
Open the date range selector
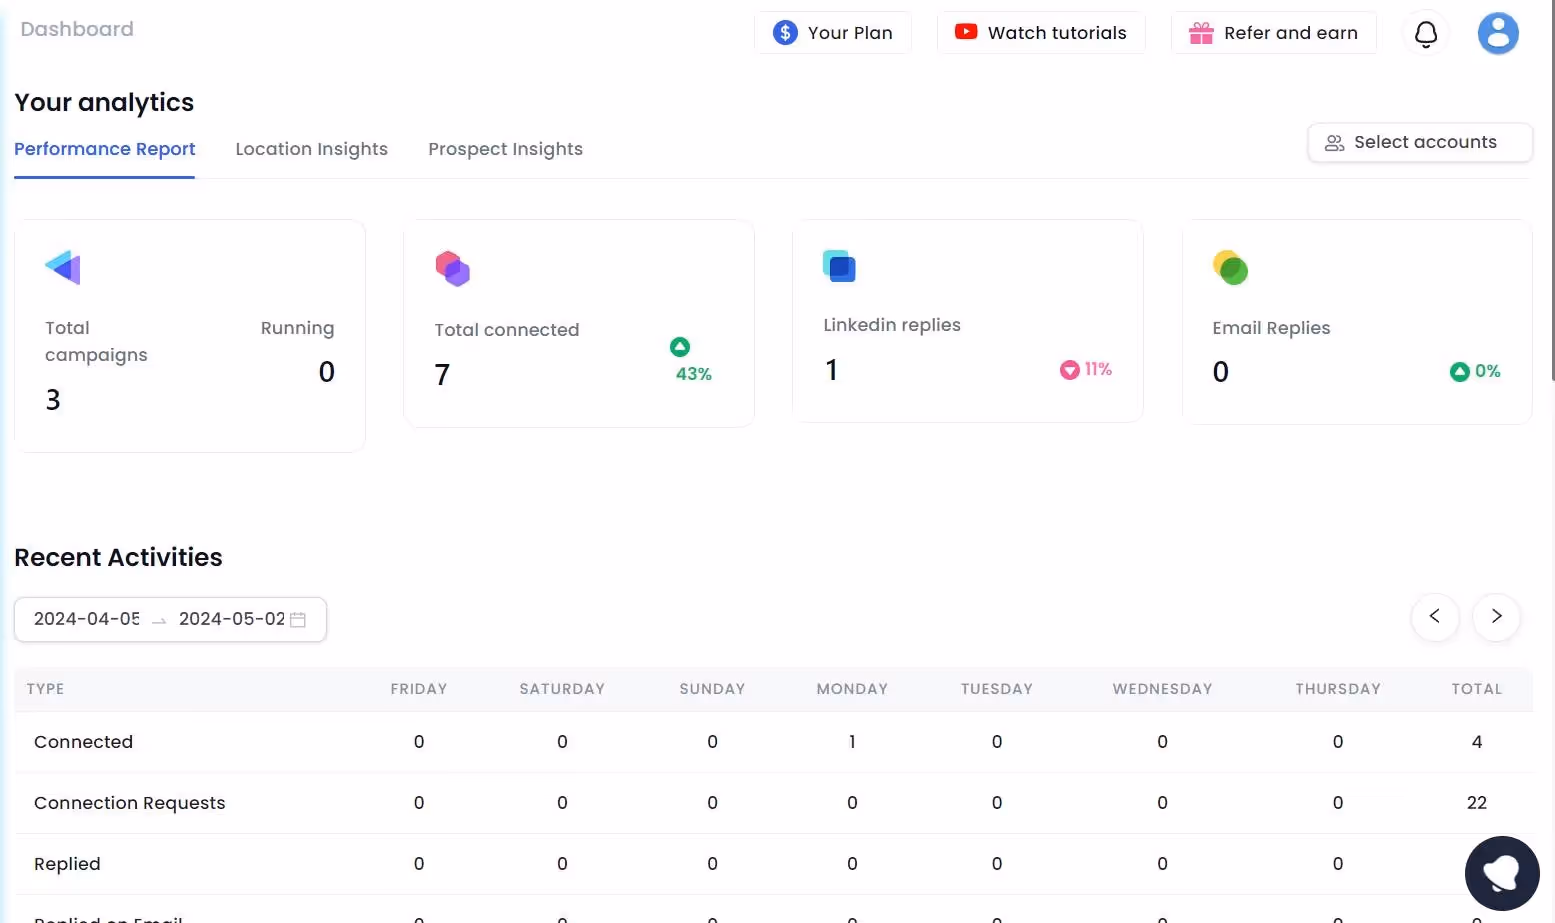(170, 619)
